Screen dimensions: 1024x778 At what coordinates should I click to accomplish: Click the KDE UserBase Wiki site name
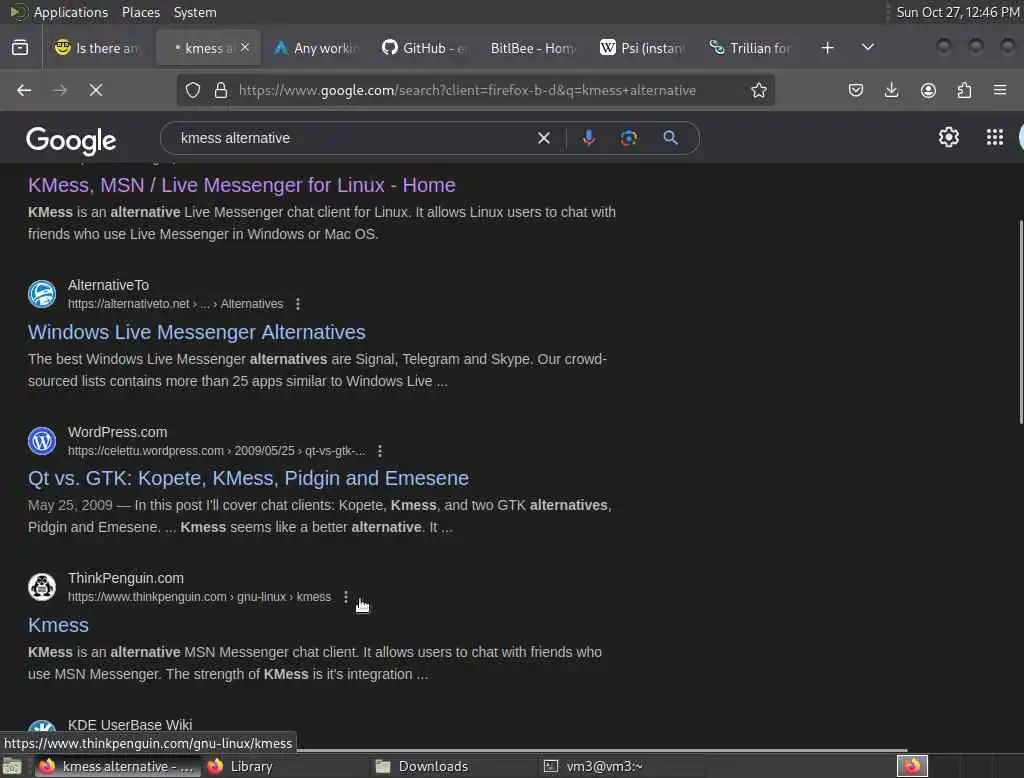tap(130, 724)
